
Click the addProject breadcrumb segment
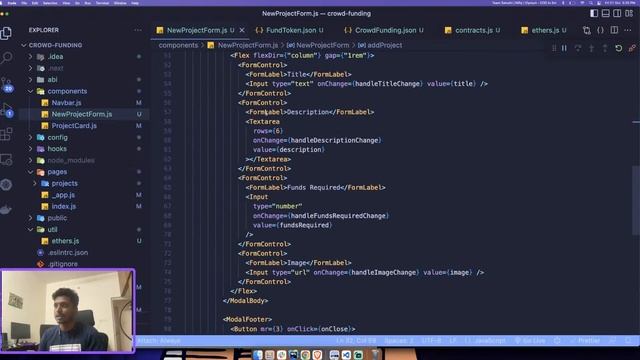pyautogui.click(x=384, y=45)
